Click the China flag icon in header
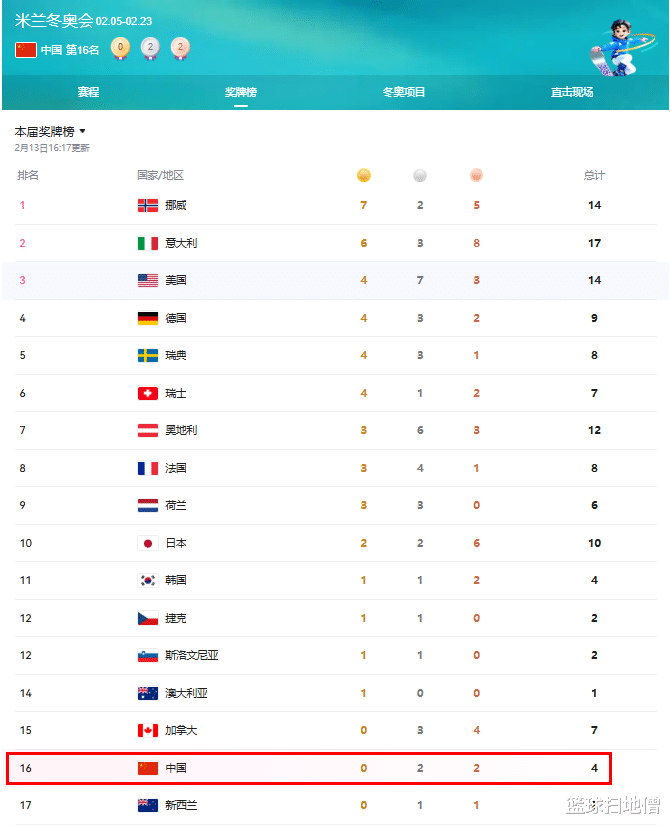 point(26,50)
